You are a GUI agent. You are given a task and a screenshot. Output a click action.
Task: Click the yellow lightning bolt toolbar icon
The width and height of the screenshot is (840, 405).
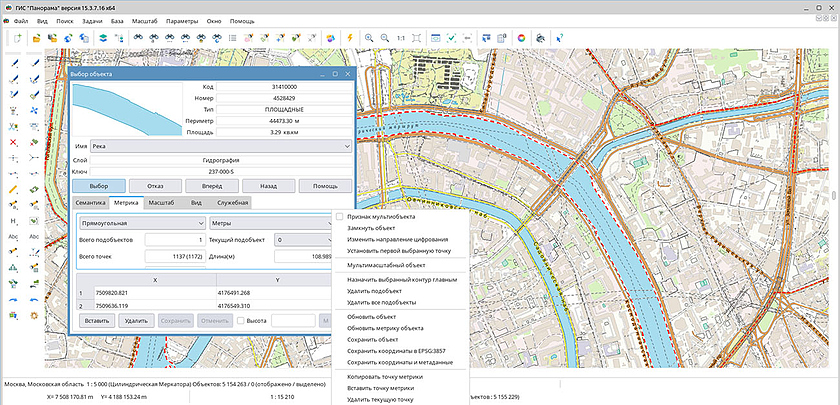[x=350, y=37]
